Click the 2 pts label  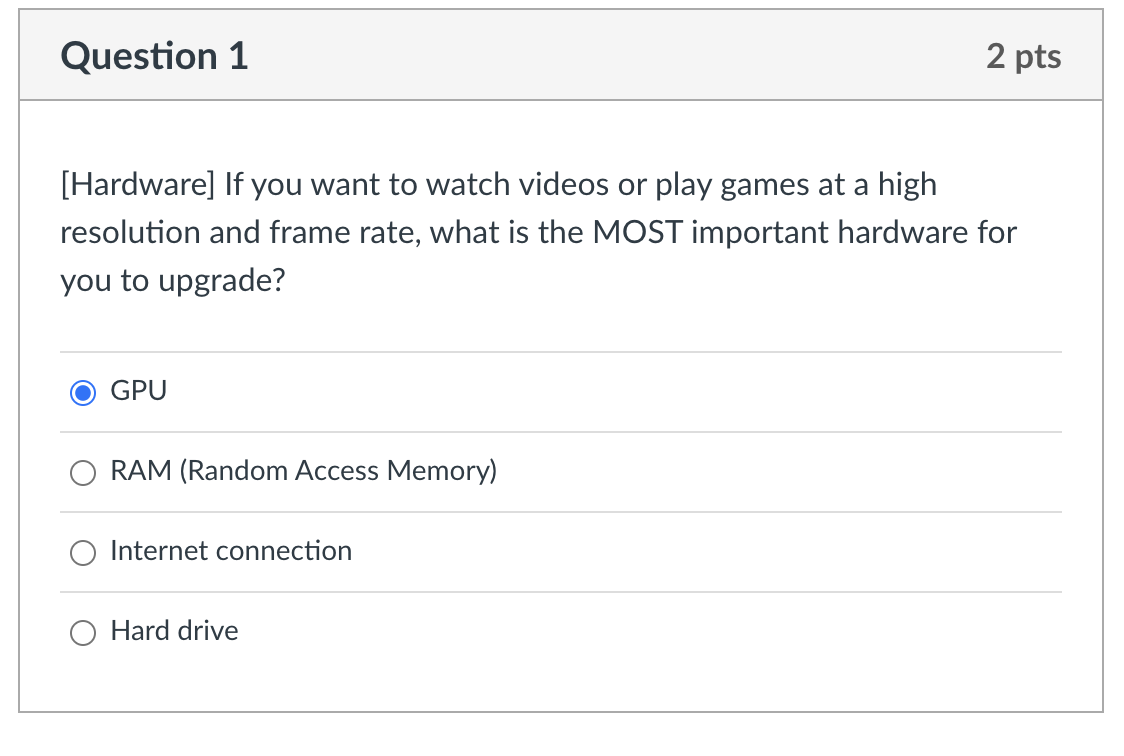1024,57
